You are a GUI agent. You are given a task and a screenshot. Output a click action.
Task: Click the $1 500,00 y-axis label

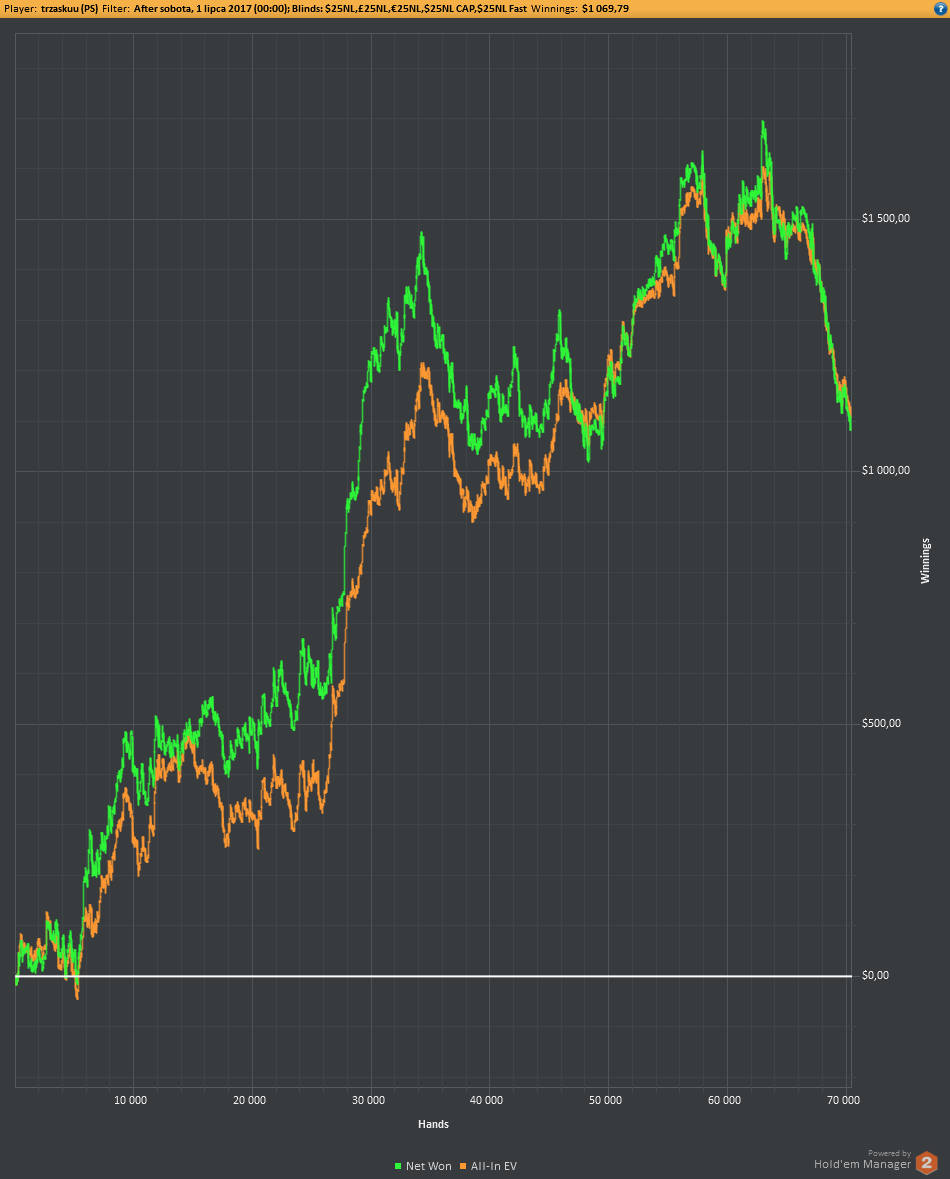(886, 218)
